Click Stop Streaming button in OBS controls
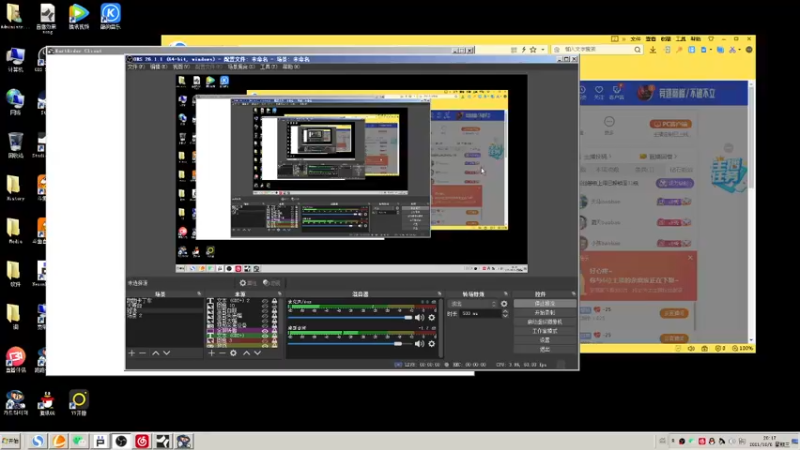Screen dimensions: 800x450 pyautogui.click(x=545, y=304)
